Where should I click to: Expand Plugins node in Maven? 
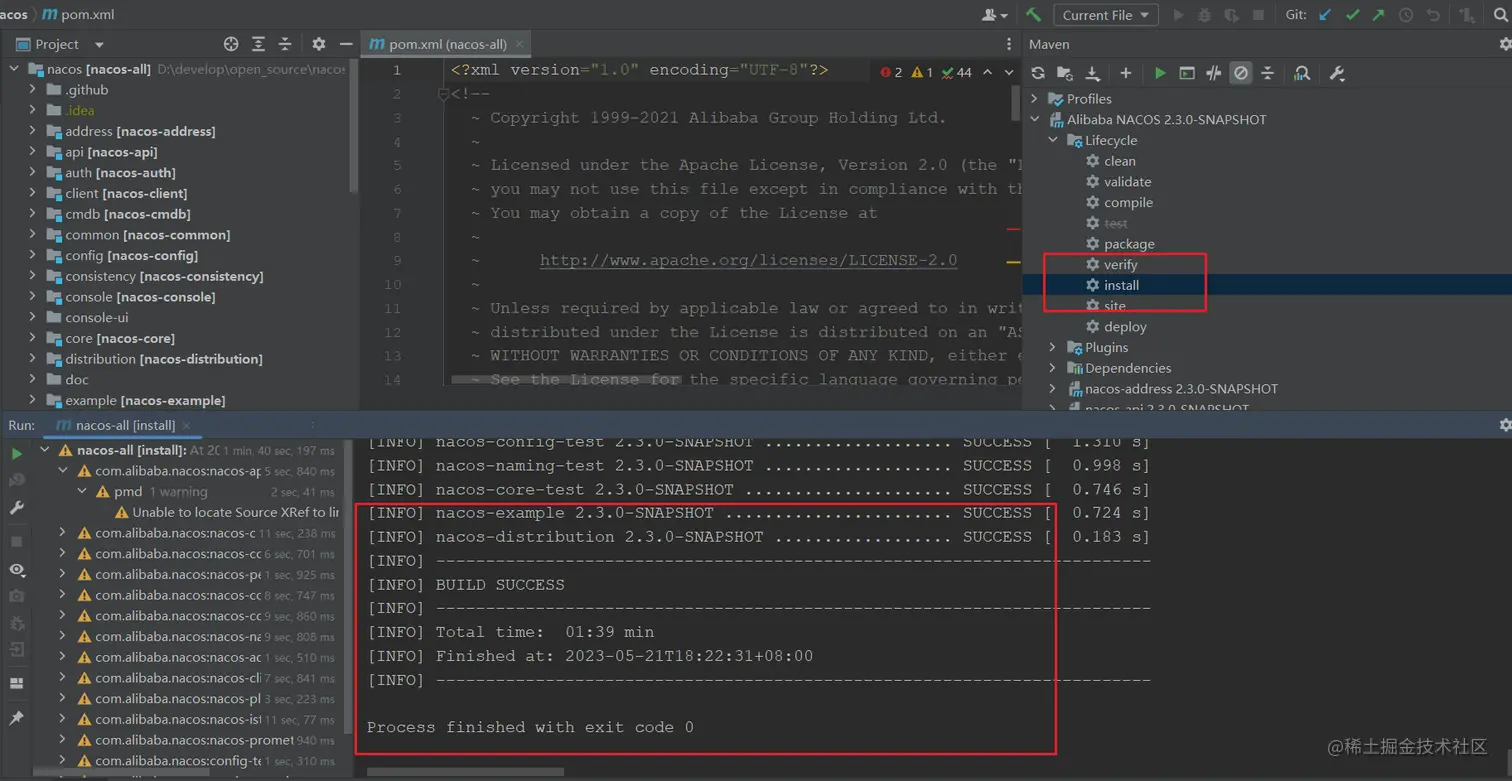coord(1053,347)
